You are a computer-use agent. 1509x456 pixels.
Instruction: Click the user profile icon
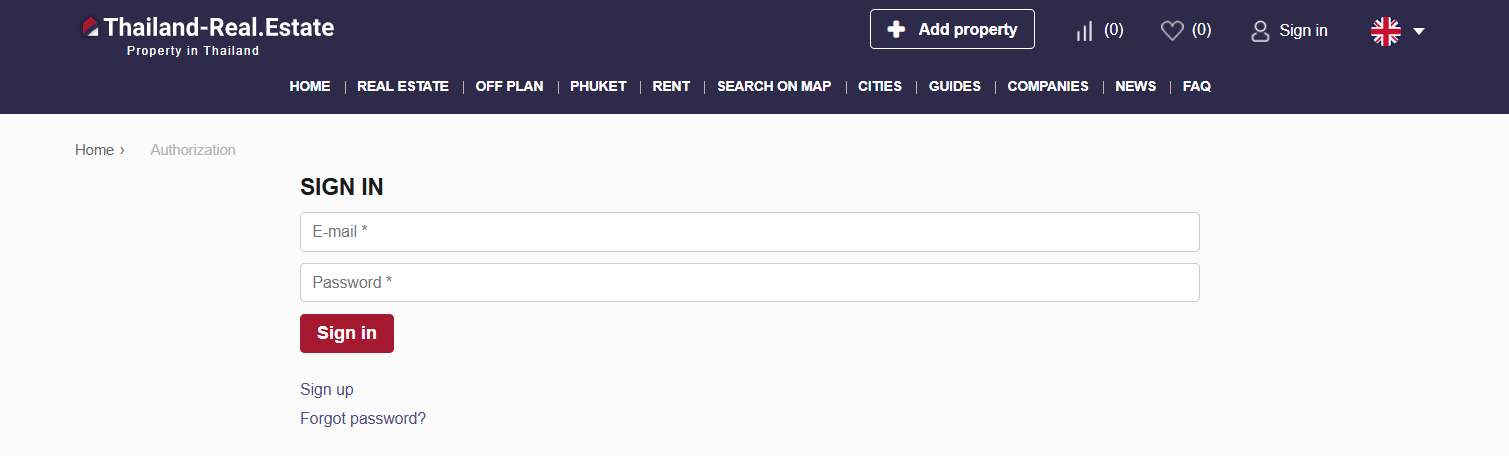(x=1260, y=31)
